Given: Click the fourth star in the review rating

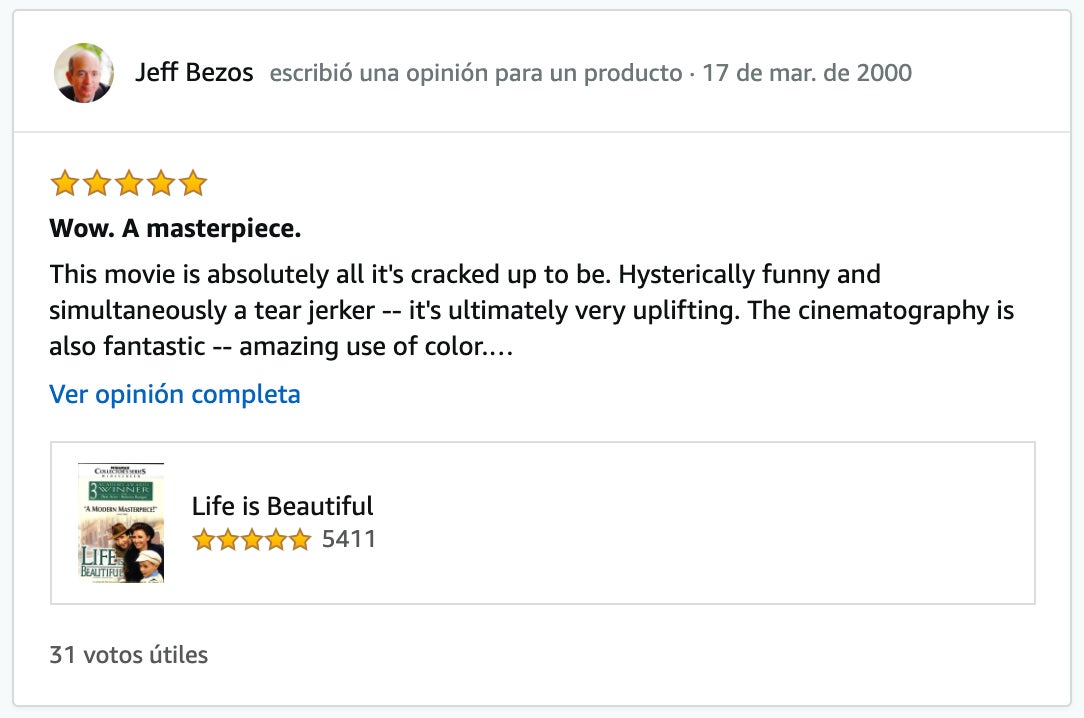Looking at the screenshot, I should pyautogui.click(x=161, y=183).
